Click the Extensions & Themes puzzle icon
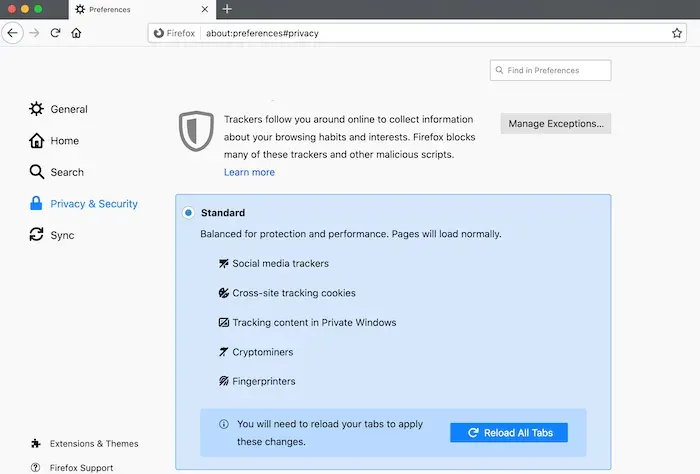The height and width of the screenshot is (474, 700). coord(37,443)
